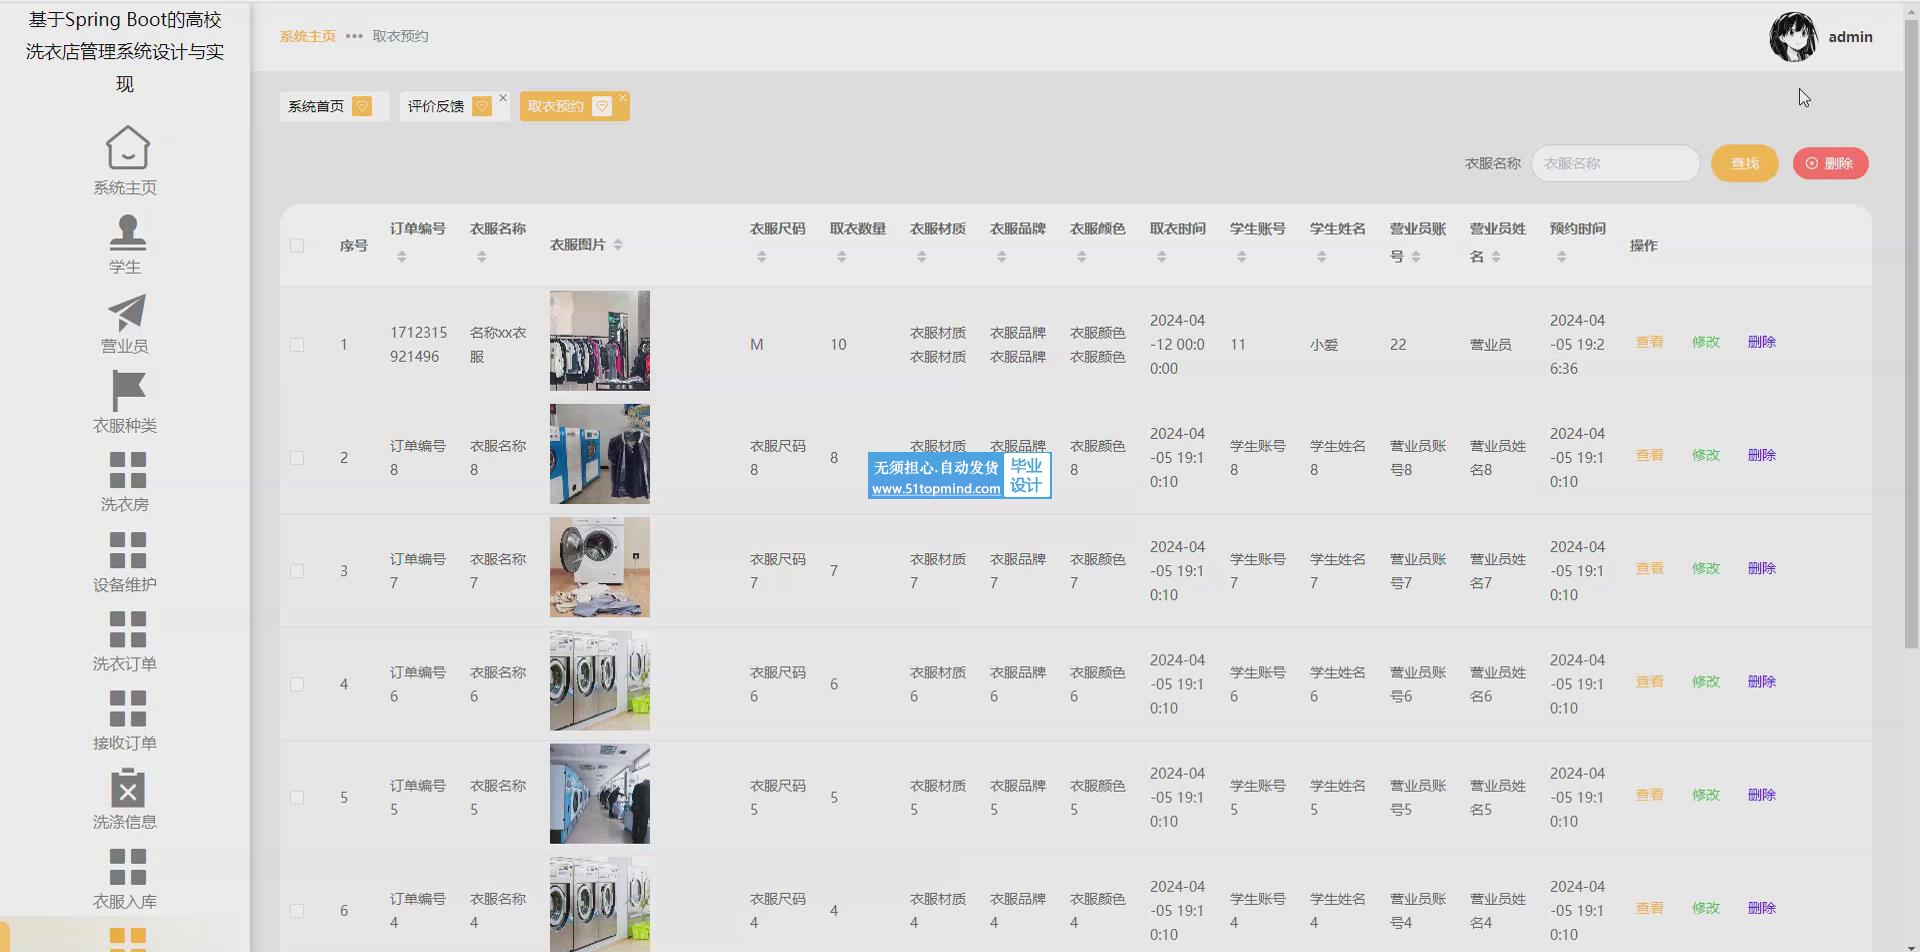Screen dimensions: 1920x952
Task: Close the 取衣预约 tab
Action: click(623, 98)
